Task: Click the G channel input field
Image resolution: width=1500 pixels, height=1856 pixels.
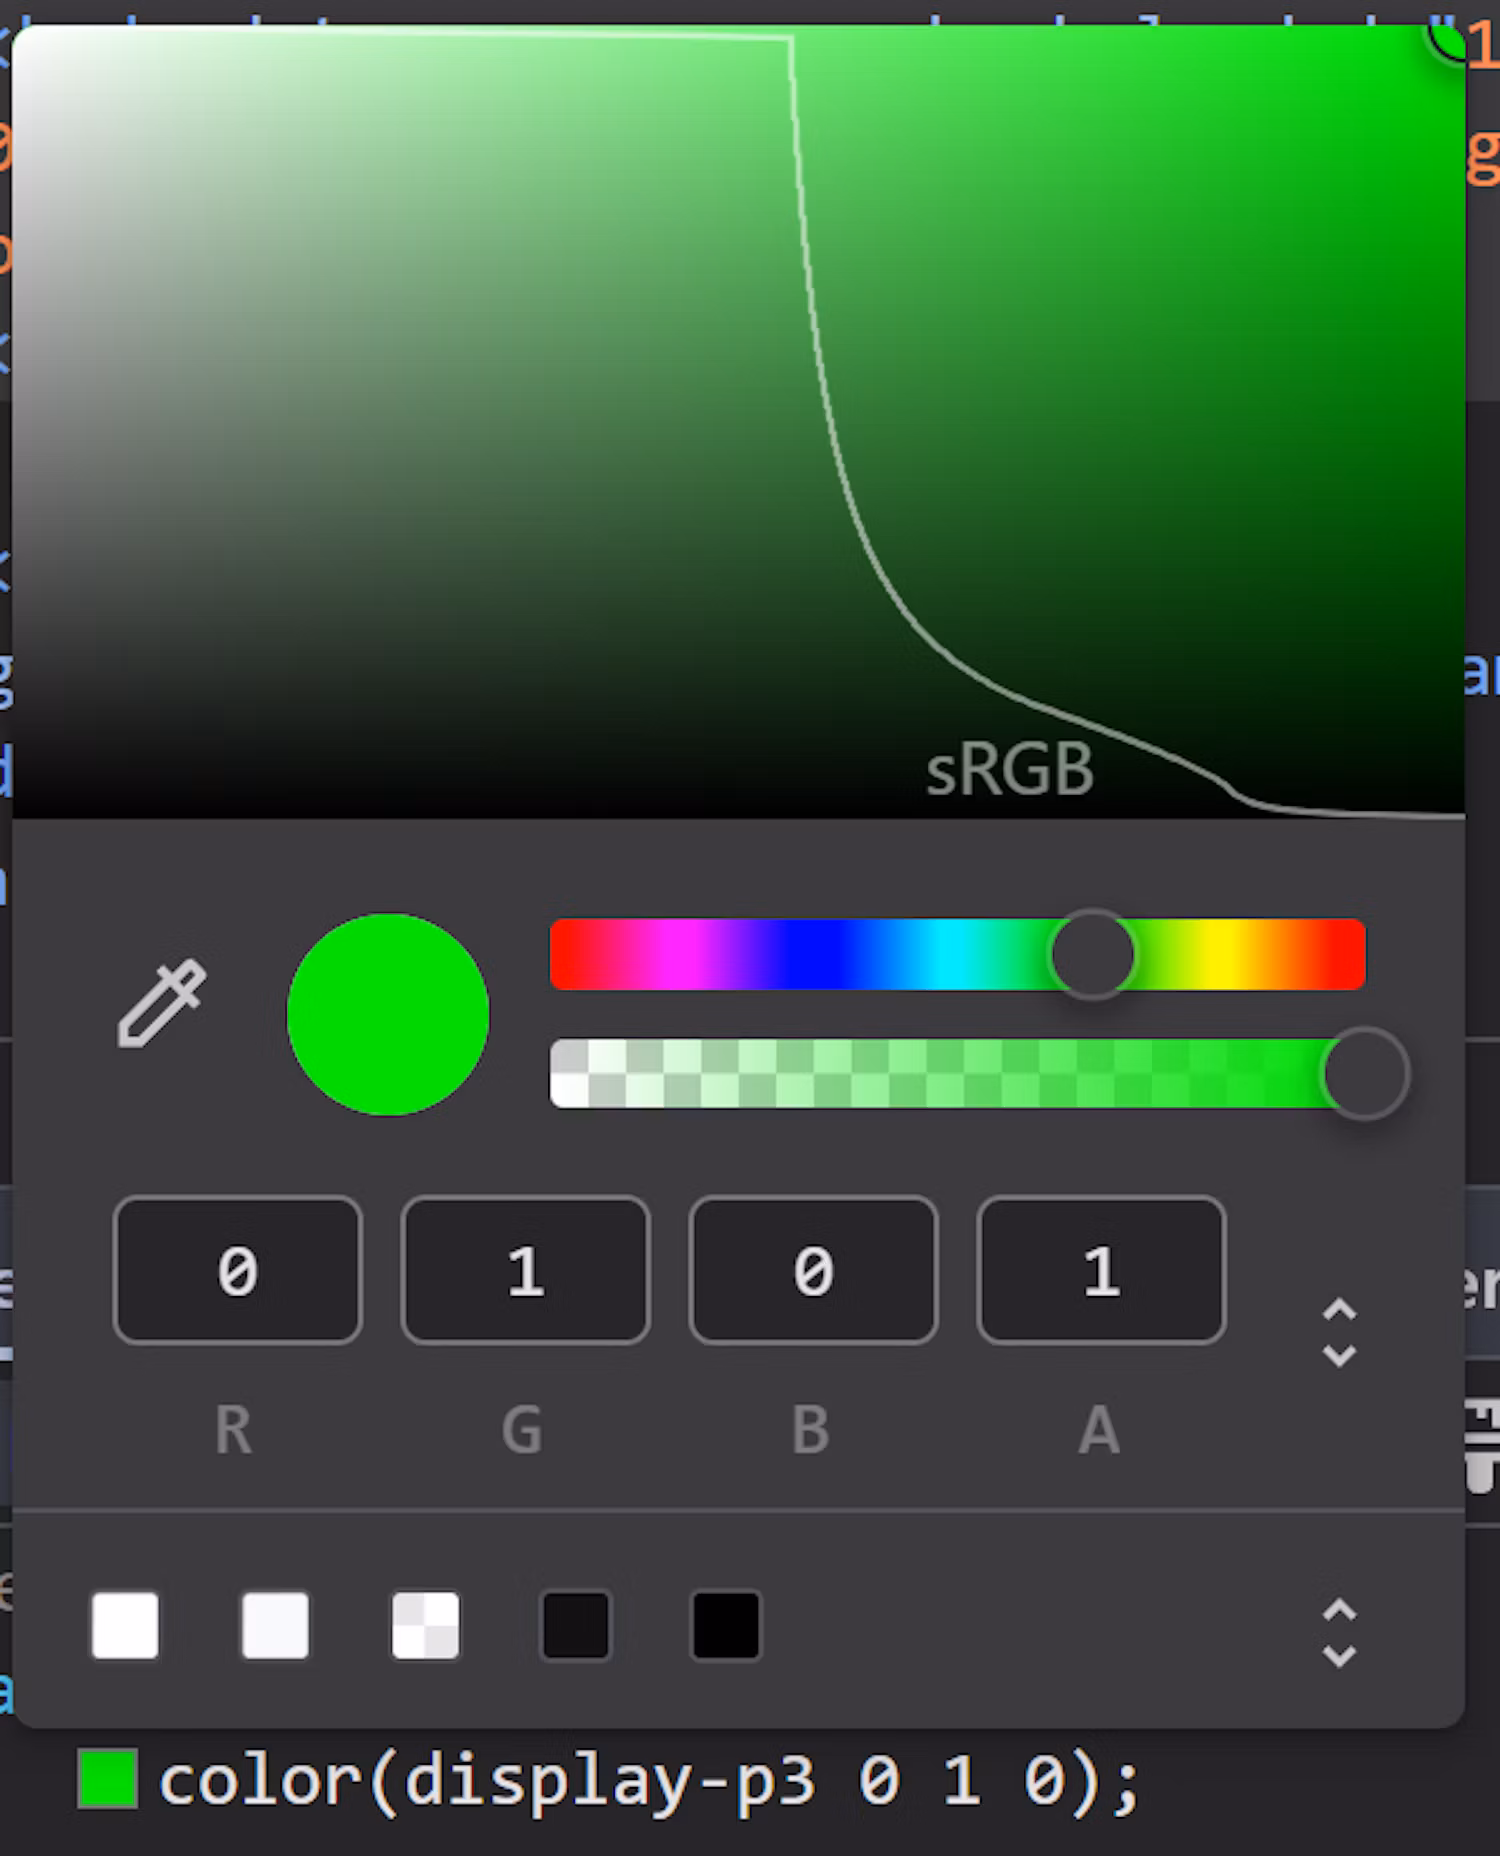Action: [526, 1270]
